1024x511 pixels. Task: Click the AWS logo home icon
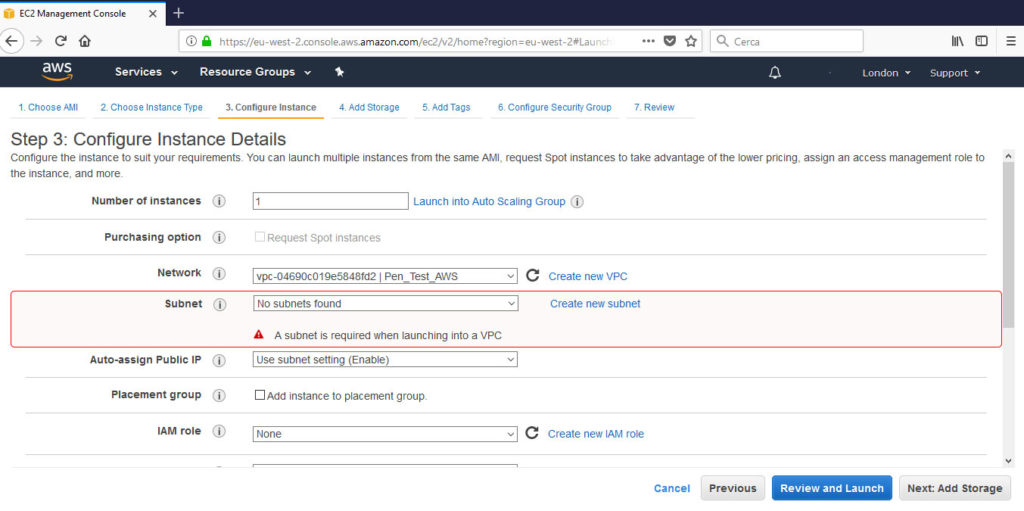(57, 72)
